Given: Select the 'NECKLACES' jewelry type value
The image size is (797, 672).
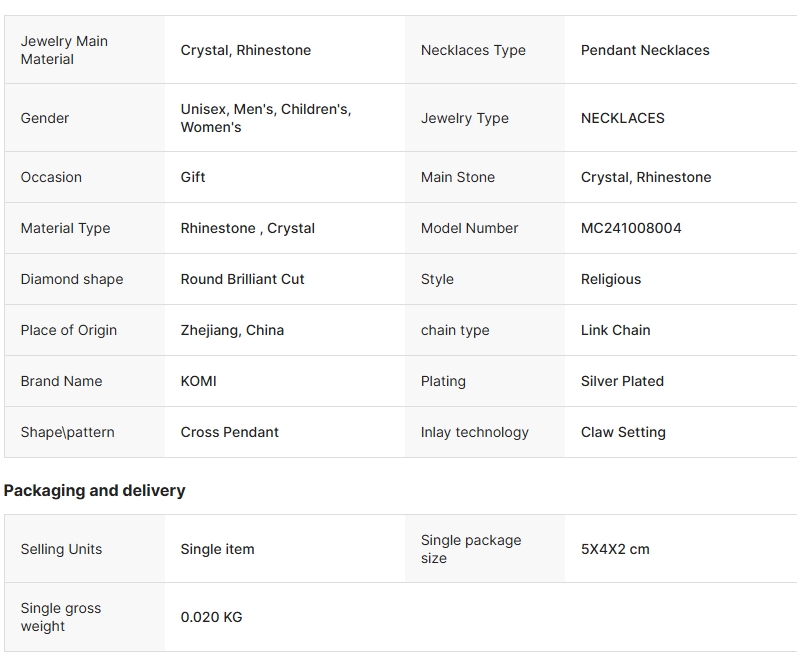Looking at the screenshot, I should (x=622, y=118).
